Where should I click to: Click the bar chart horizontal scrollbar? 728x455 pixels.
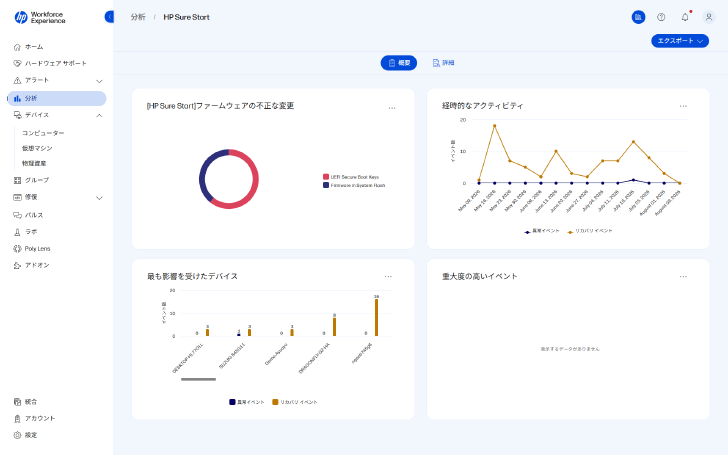(x=198, y=379)
